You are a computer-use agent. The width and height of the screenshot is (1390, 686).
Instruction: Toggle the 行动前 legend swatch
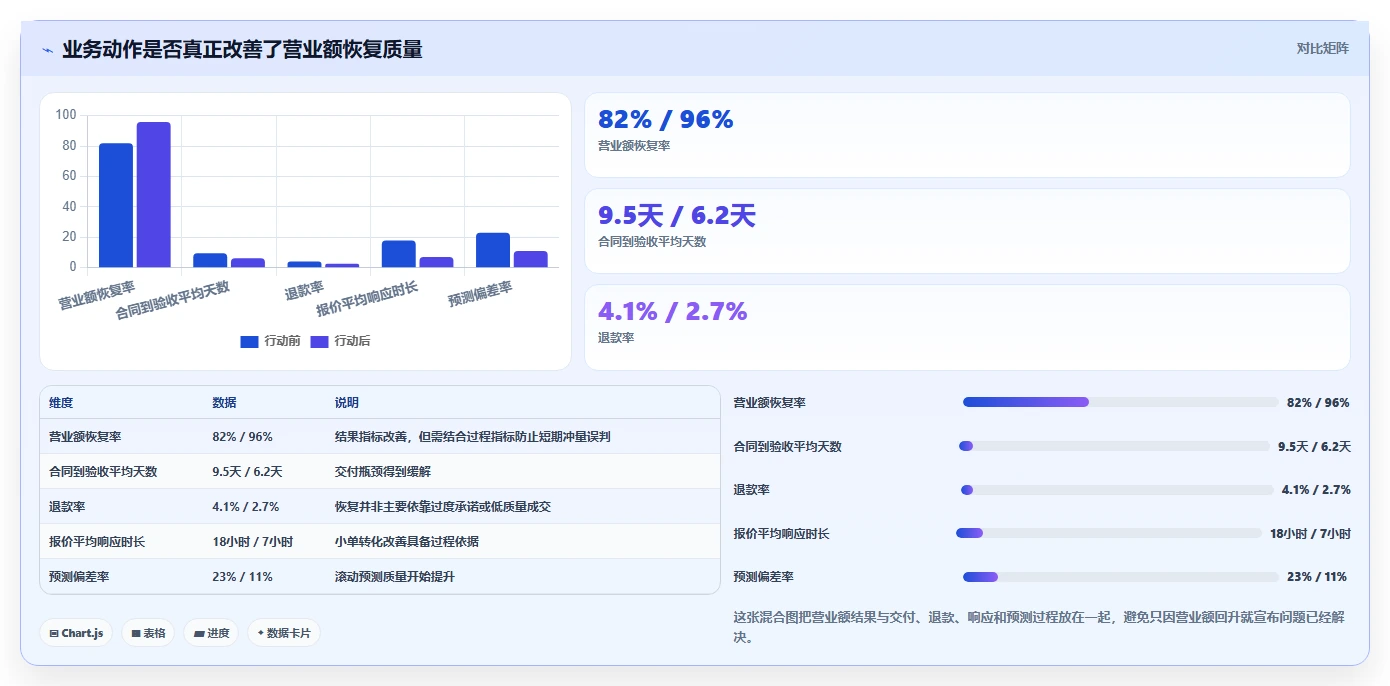pyautogui.click(x=249, y=341)
